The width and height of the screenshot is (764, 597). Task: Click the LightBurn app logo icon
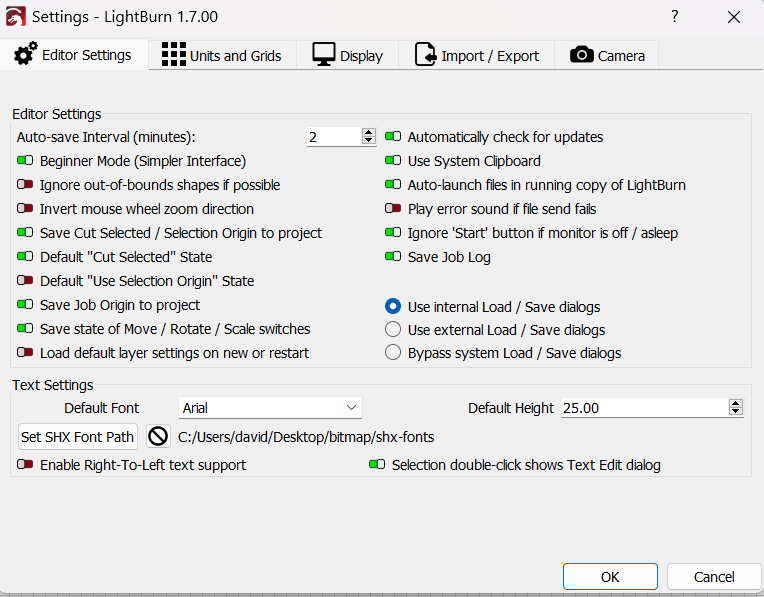(16, 17)
